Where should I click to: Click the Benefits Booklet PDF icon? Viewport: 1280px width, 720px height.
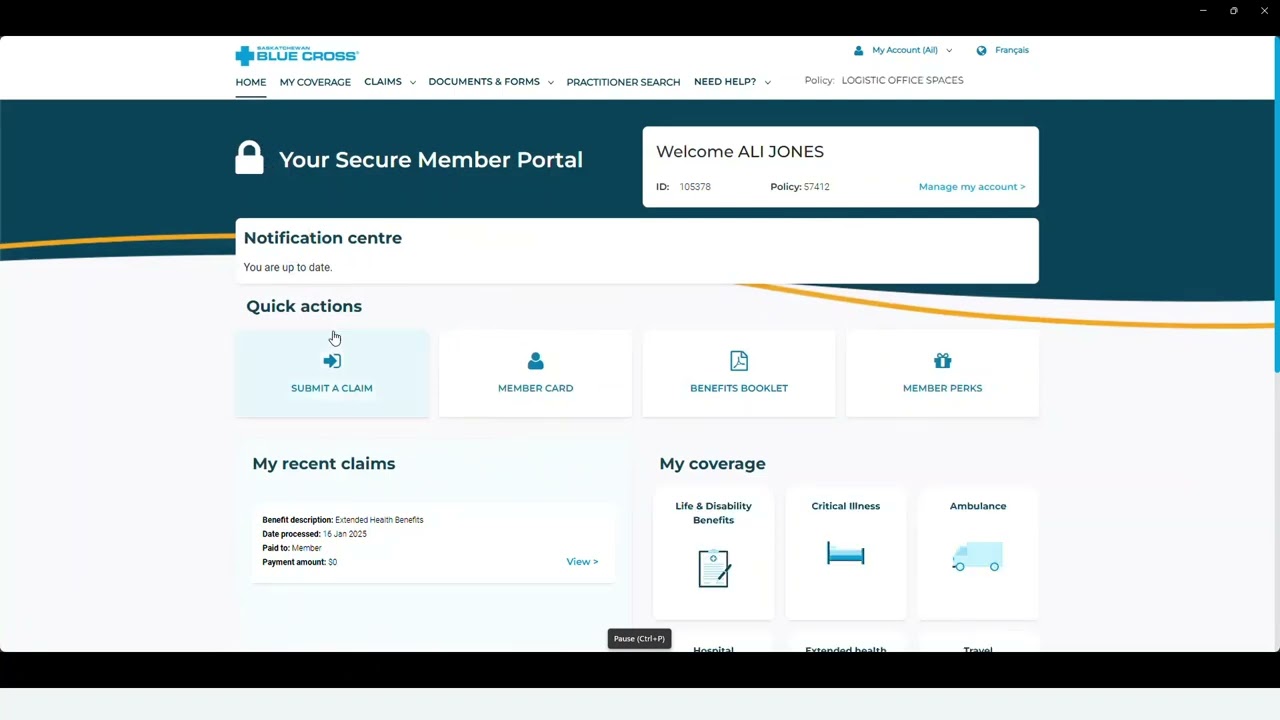[x=739, y=361]
